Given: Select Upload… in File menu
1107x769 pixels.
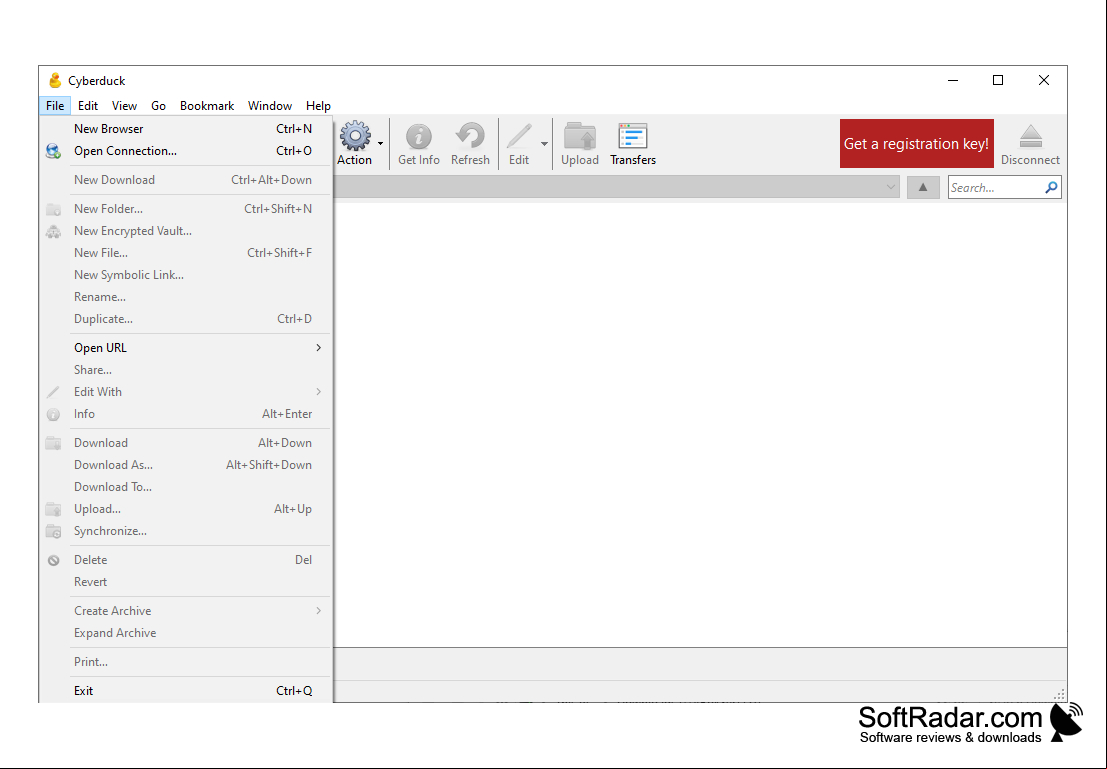Looking at the screenshot, I should point(186,508).
